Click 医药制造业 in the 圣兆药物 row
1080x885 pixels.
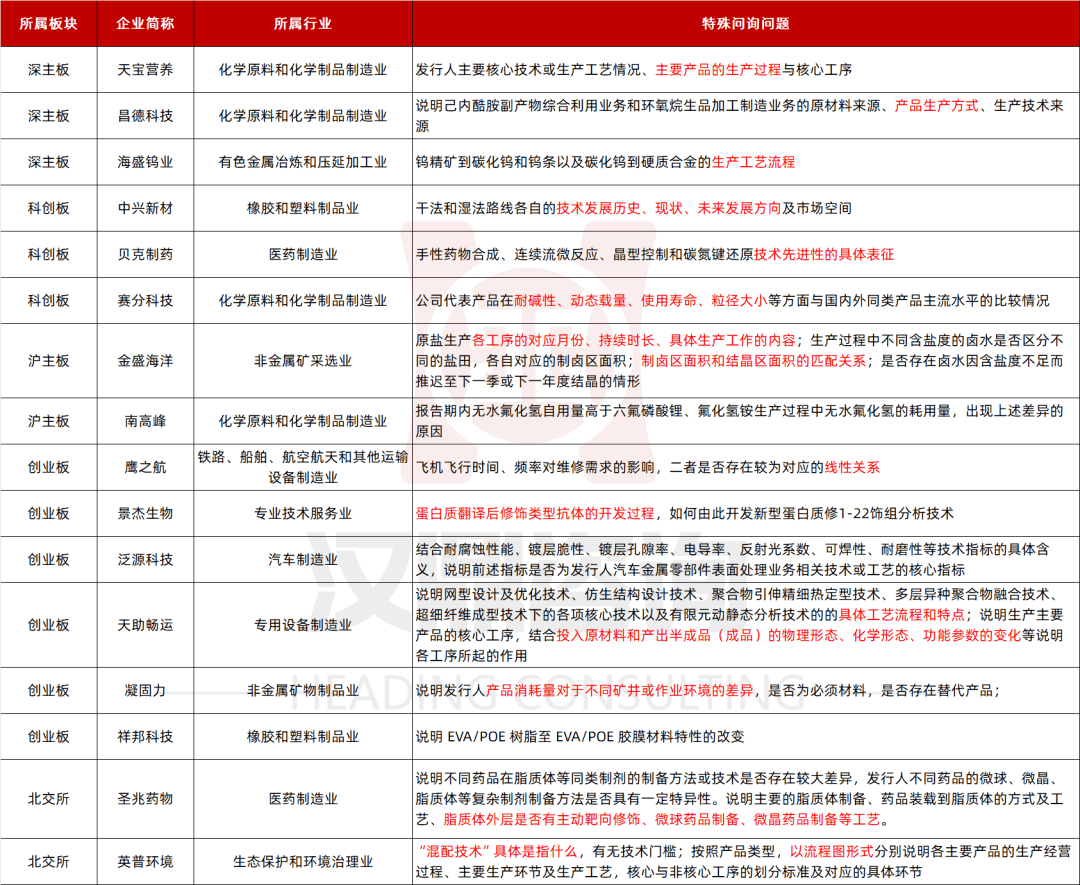(303, 799)
